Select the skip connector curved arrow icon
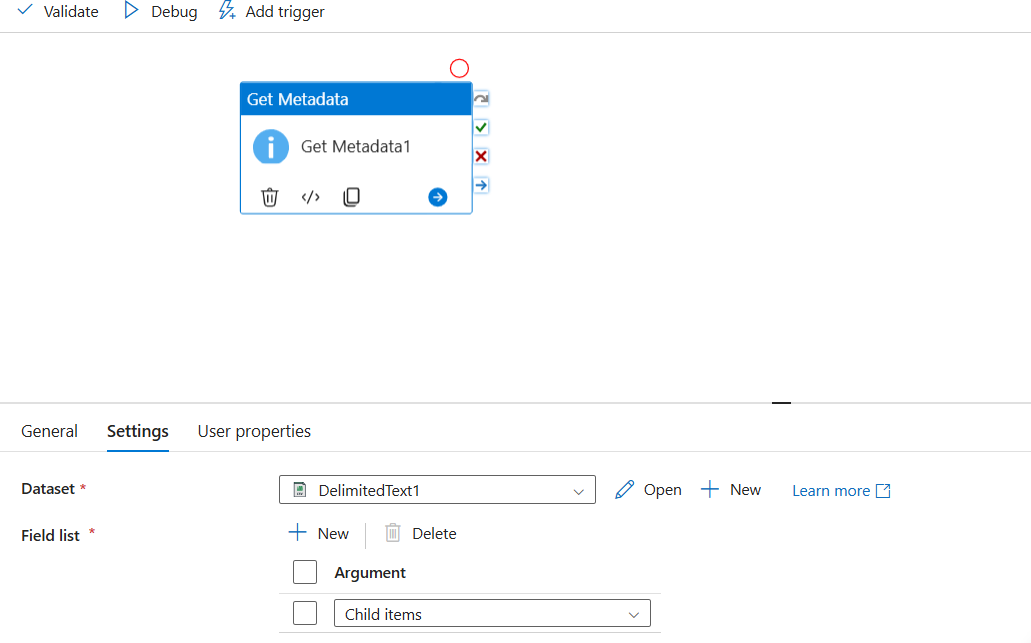 [481, 98]
